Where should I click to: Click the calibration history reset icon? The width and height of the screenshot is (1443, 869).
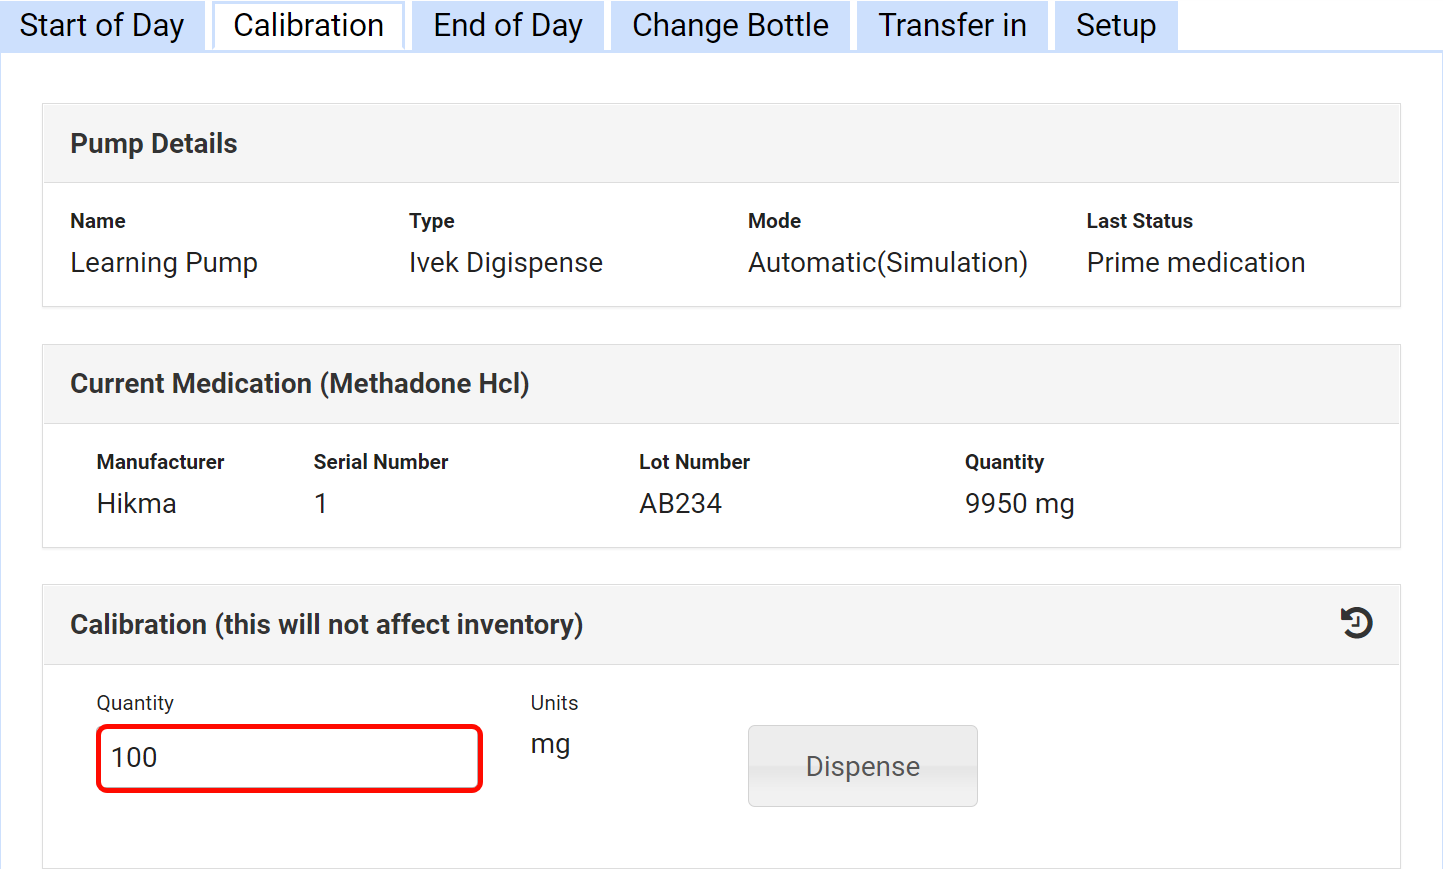tap(1356, 623)
